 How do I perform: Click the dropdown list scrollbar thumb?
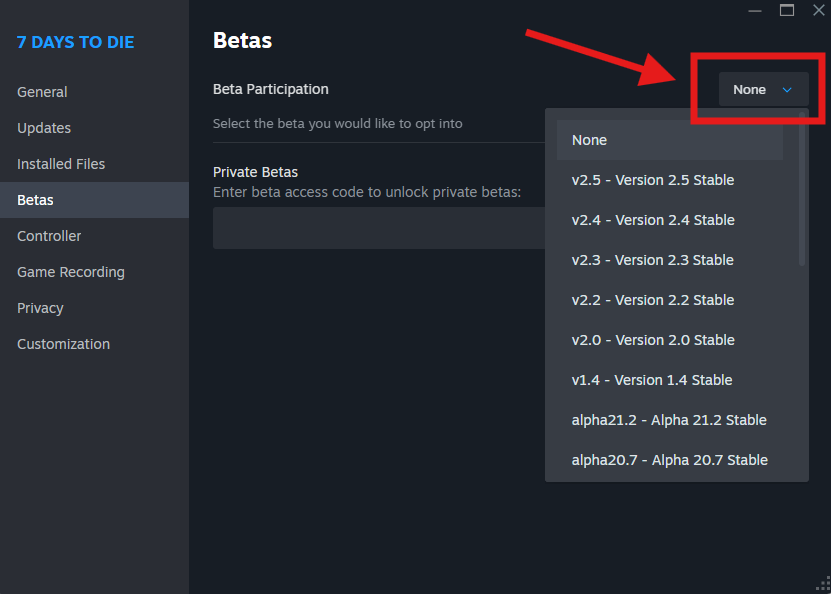[802, 188]
